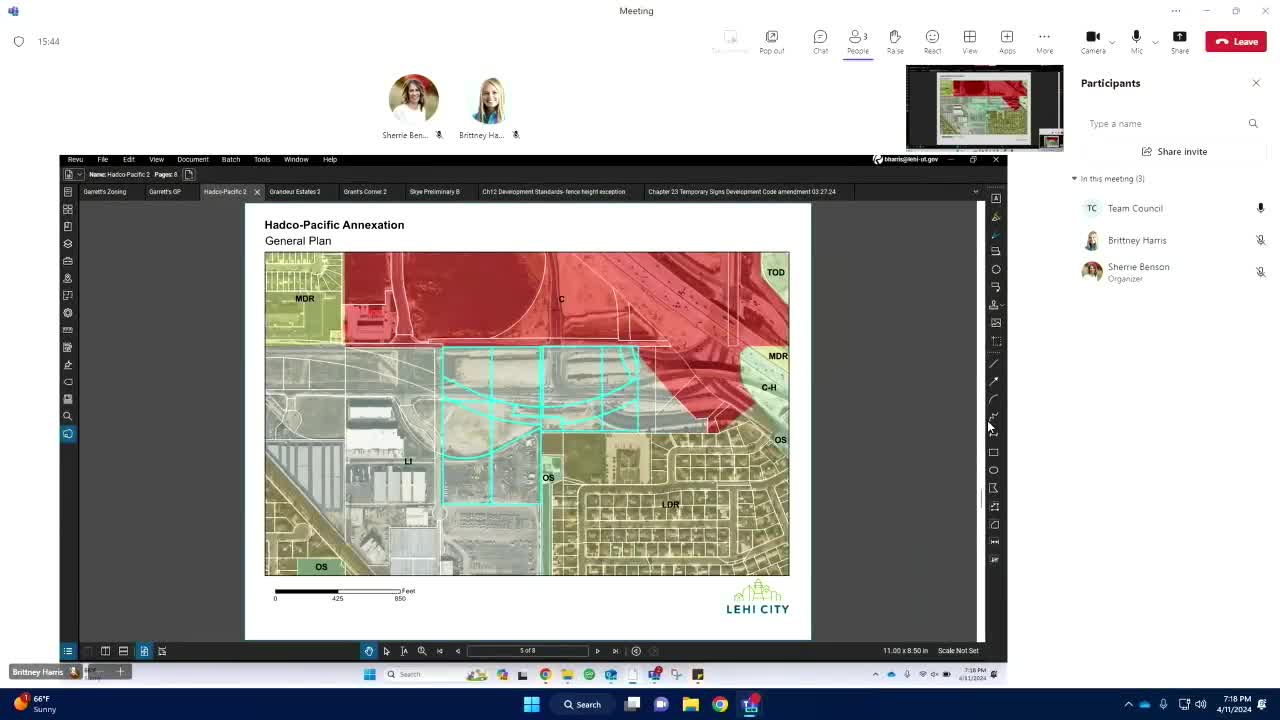Open the Chat panel in Teams
Screen dimensions: 1280x720
tap(820, 41)
